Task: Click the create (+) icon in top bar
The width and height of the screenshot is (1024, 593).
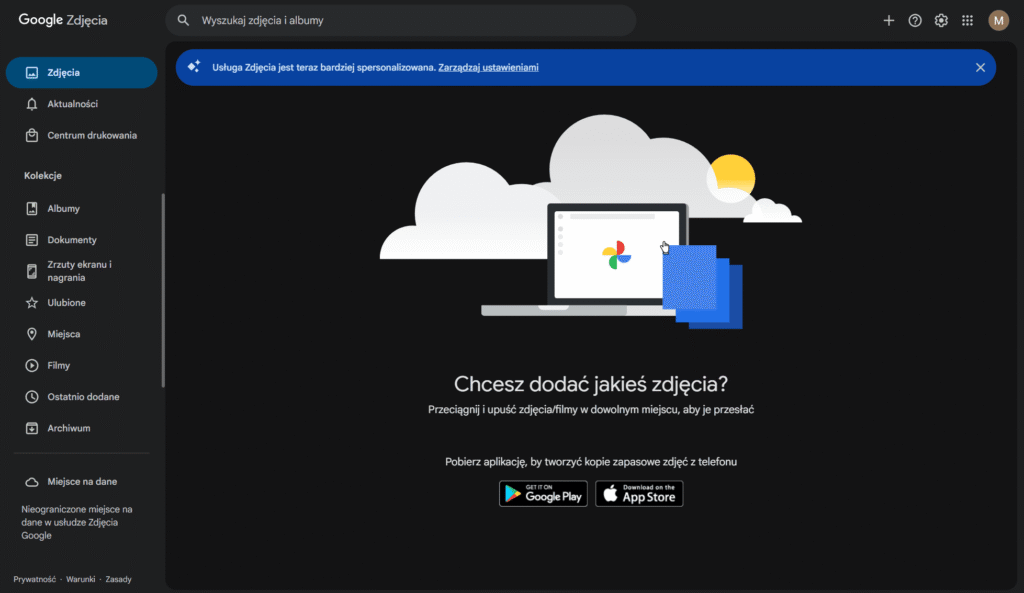Action: [x=889, y=20]
